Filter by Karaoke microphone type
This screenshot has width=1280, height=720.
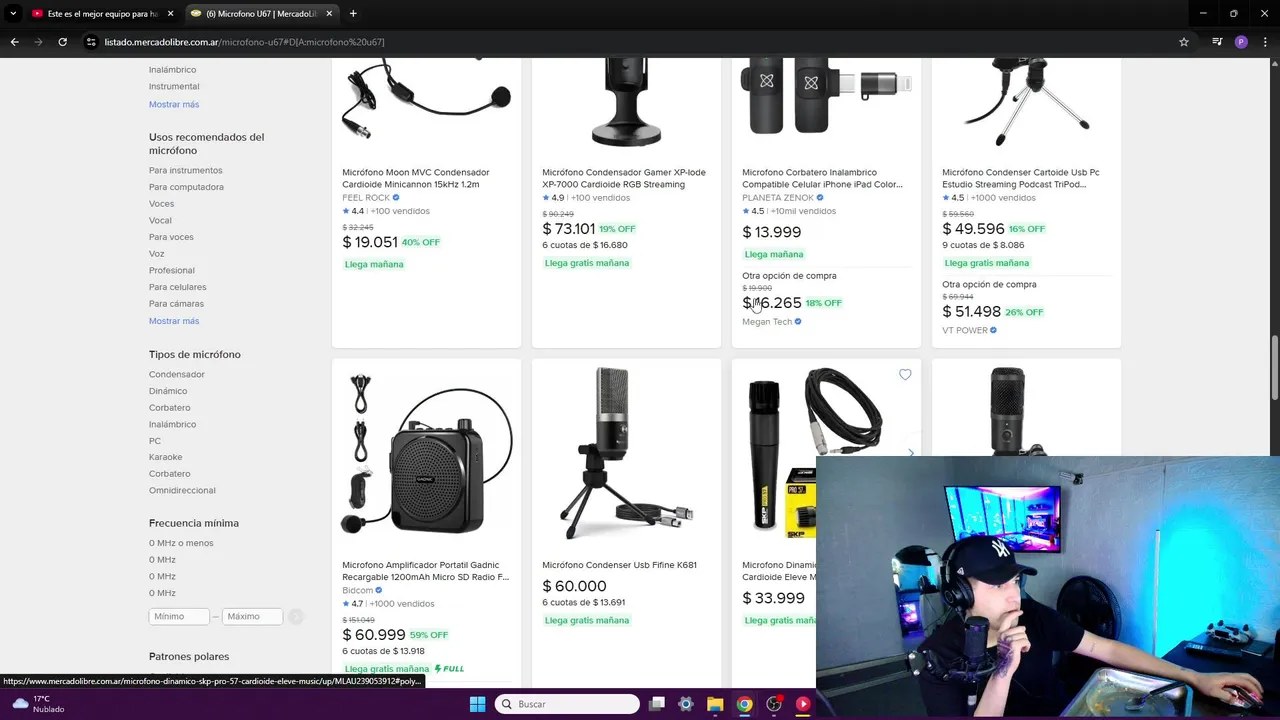[x=166, y=458]
